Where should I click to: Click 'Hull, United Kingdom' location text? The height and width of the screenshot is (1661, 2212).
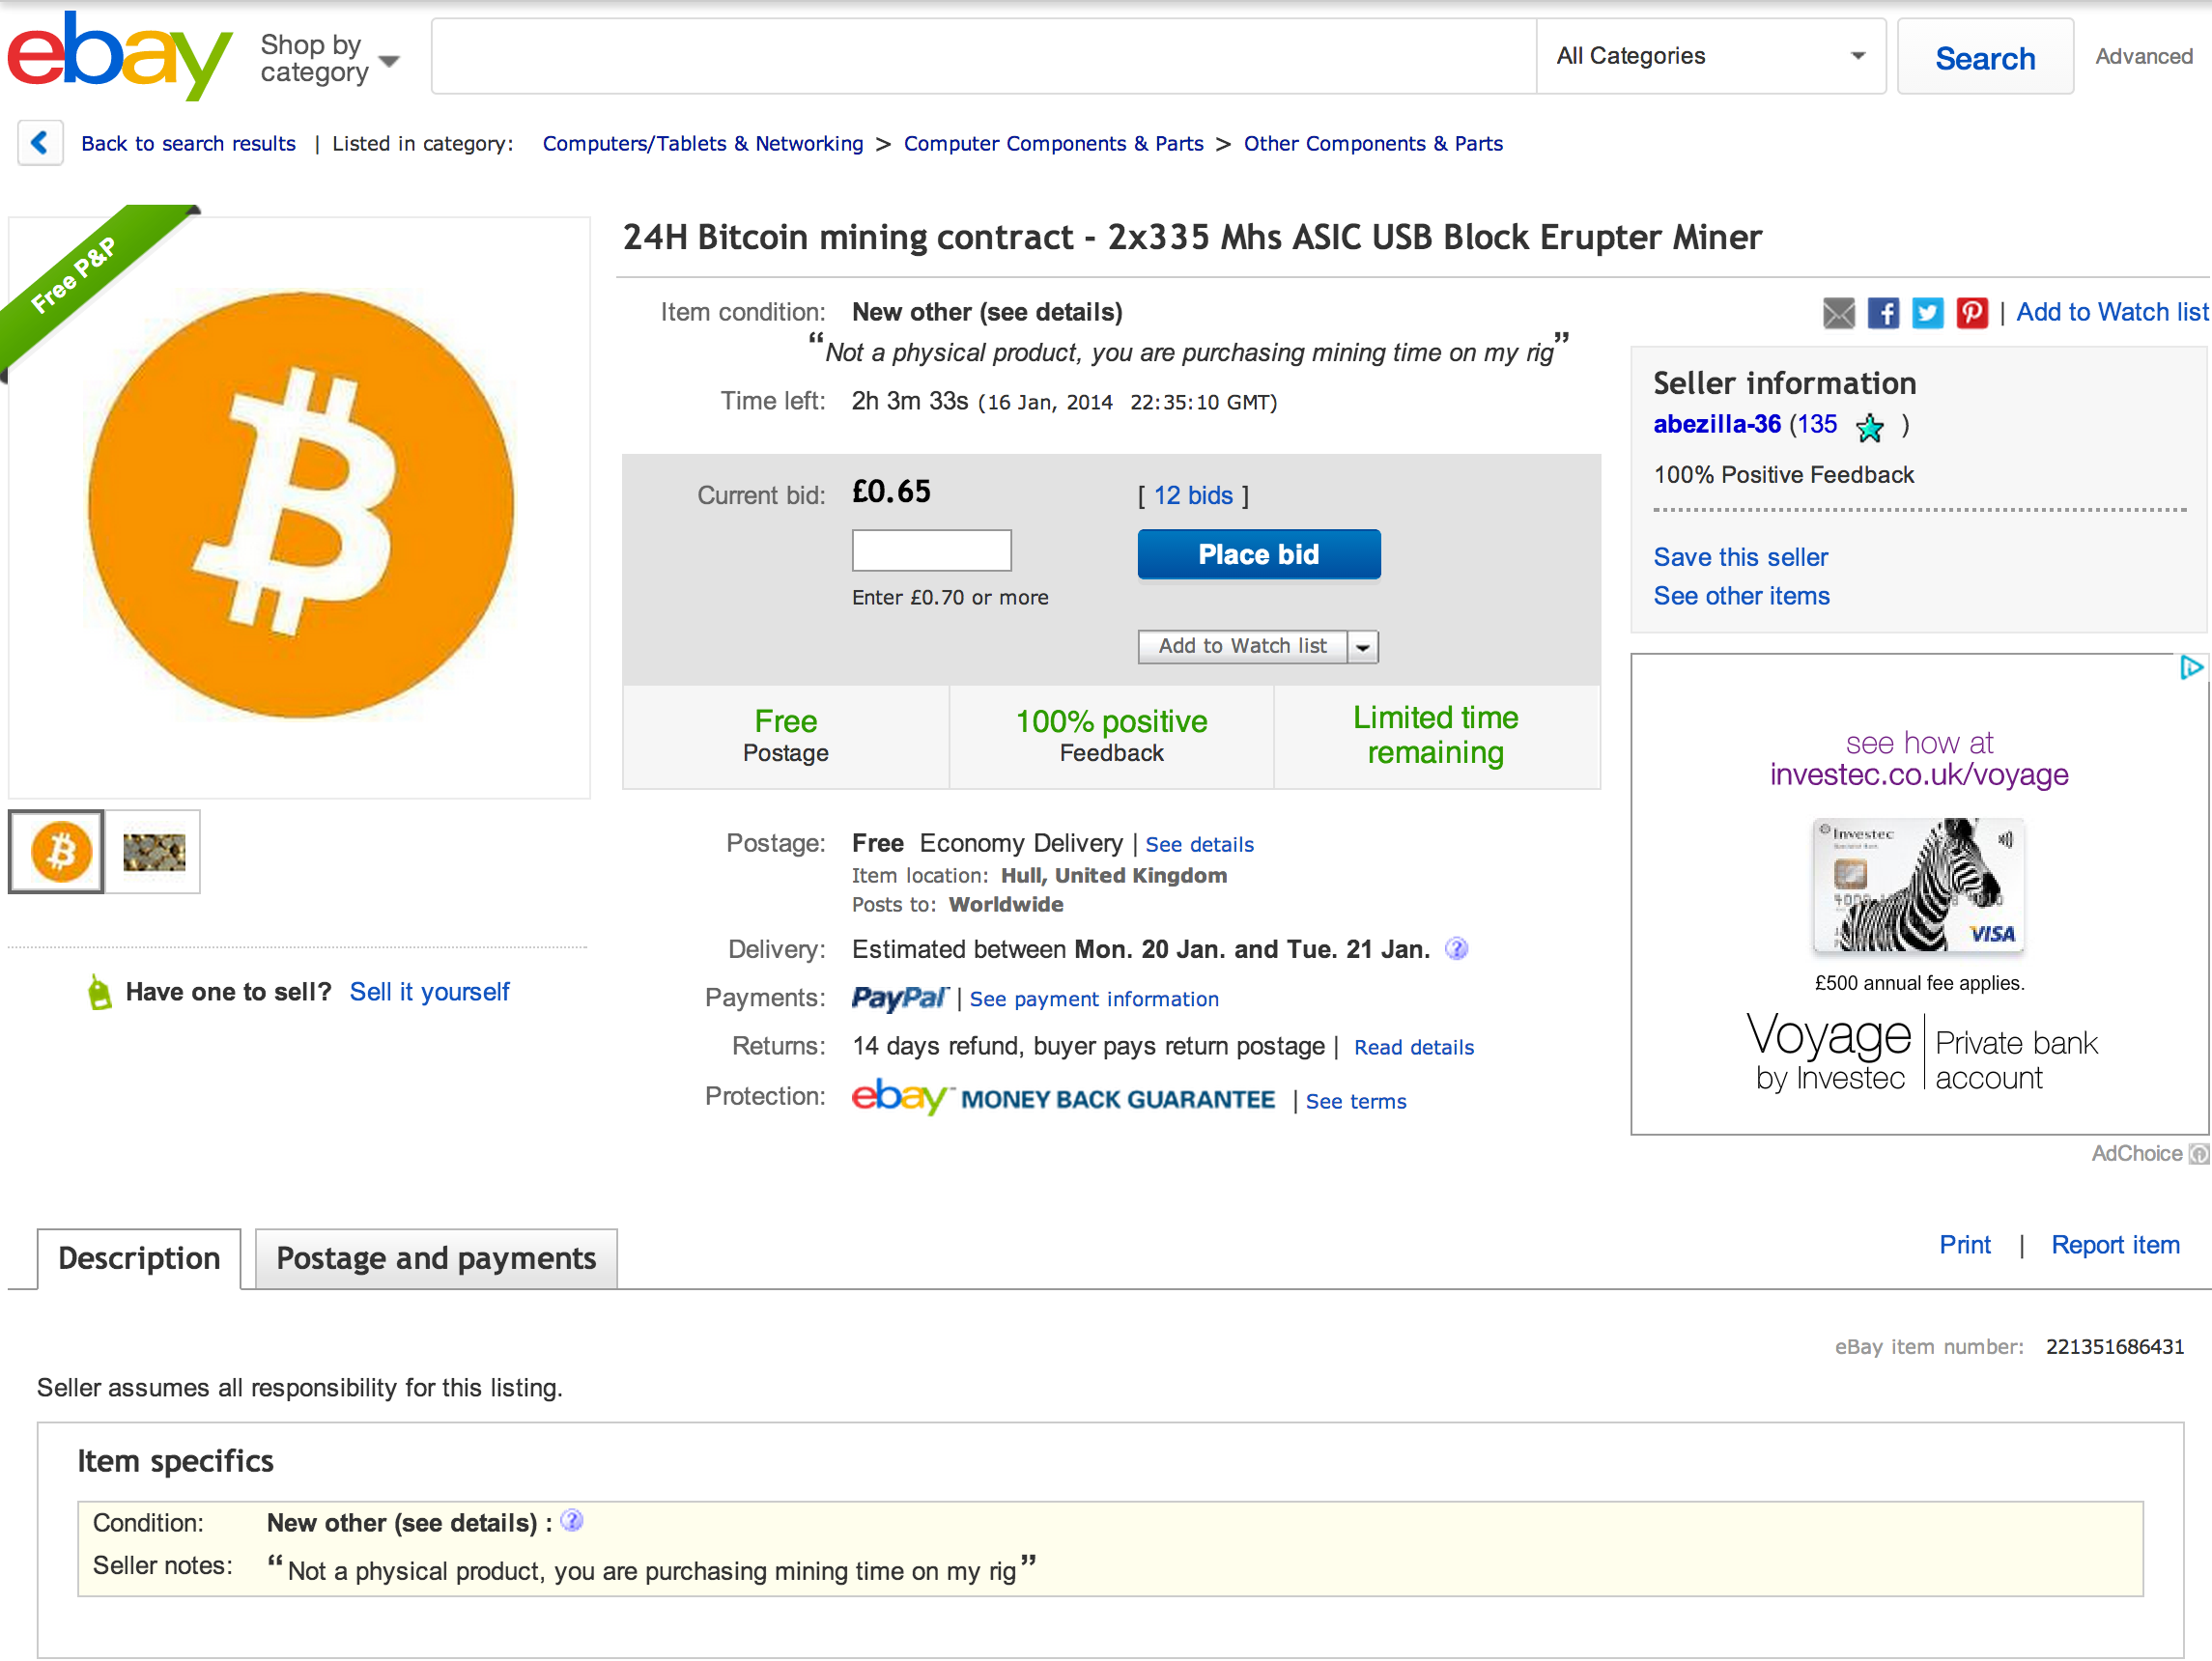click(1113, 876)
